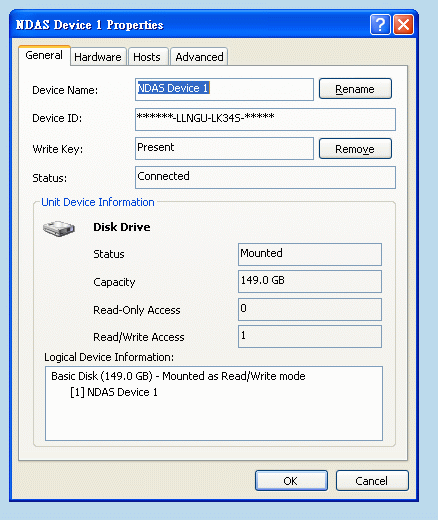Click the Capacity label
The image size is (438, 520).
pyautogui.click(x=114, y=282)
